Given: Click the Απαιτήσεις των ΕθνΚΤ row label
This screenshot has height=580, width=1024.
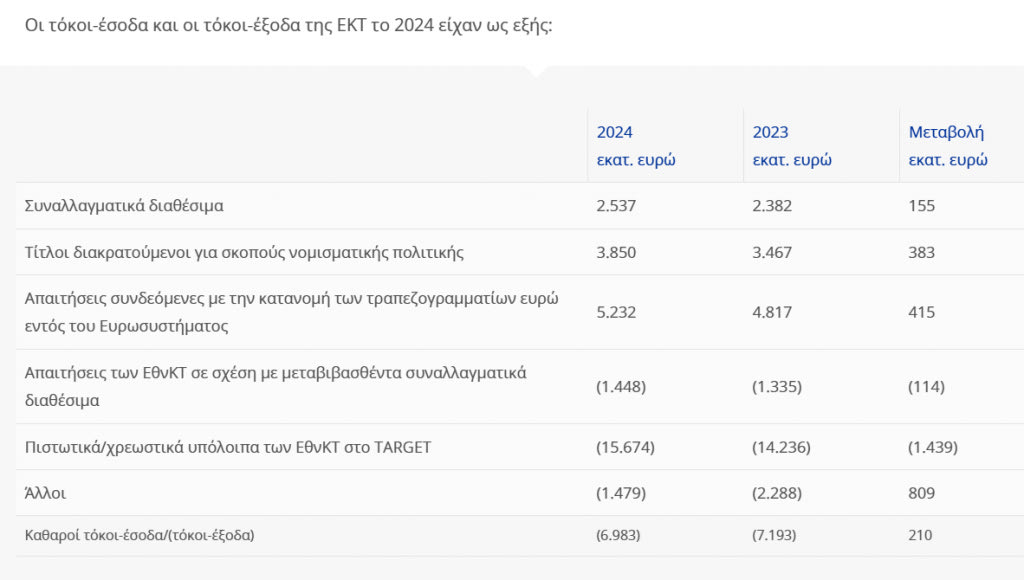Looking at the screenshot, I should pyautogui.click(x=275, y=386).
